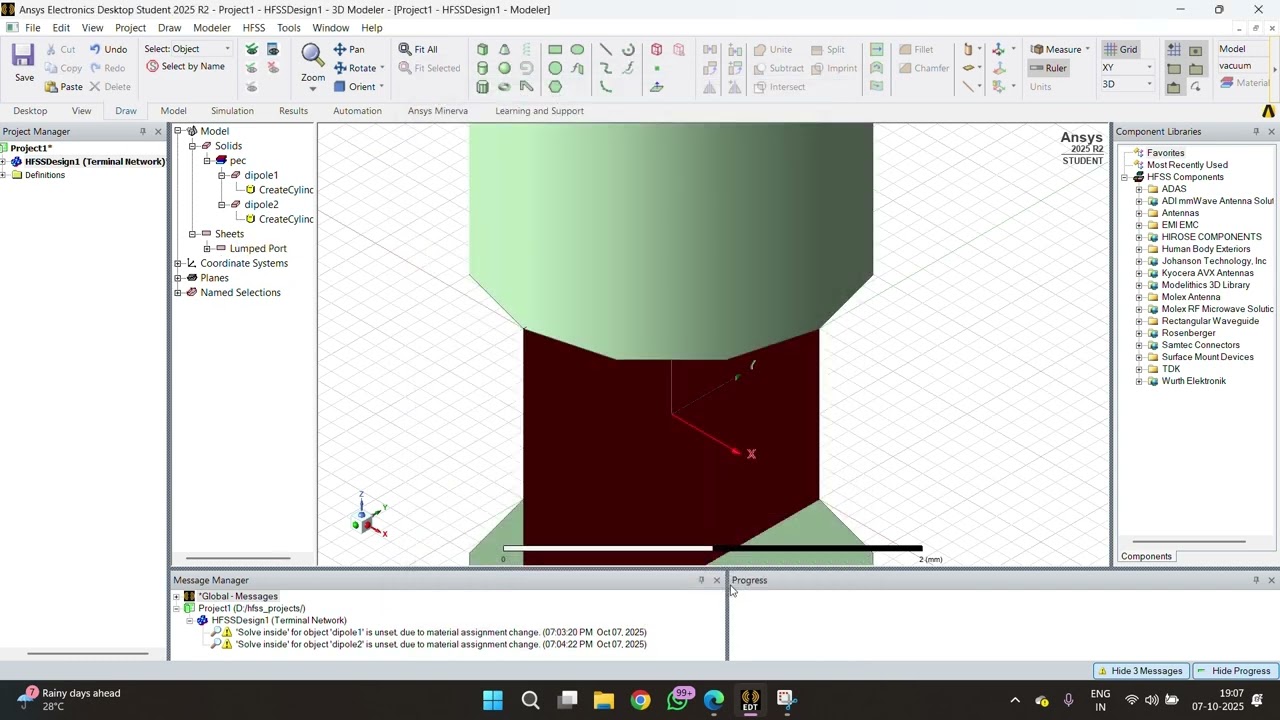The height and width of the screenshot is (720, 1280).
Task: Click the Undo arrow icon
Action: 95,49
